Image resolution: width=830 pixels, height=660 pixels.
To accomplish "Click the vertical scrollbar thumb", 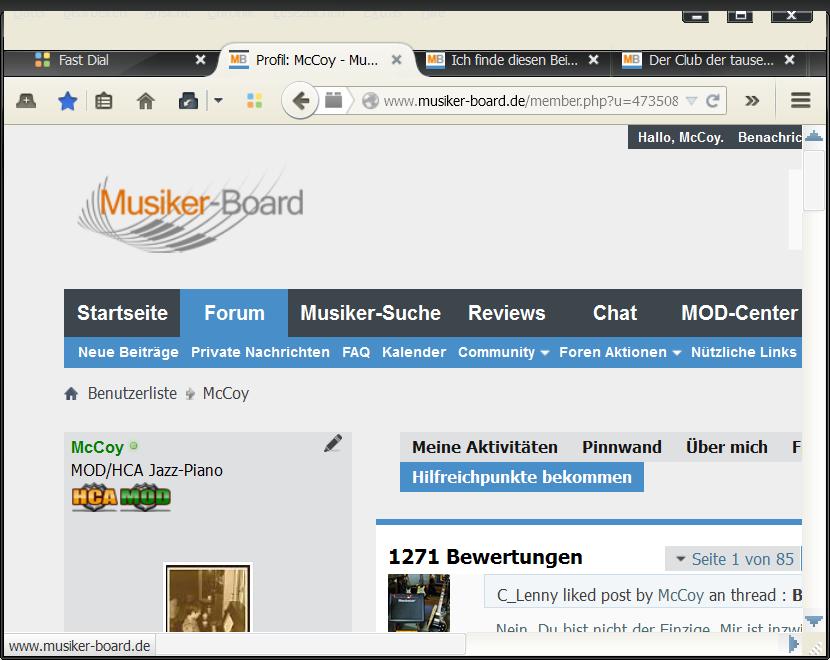I will 814,180.
